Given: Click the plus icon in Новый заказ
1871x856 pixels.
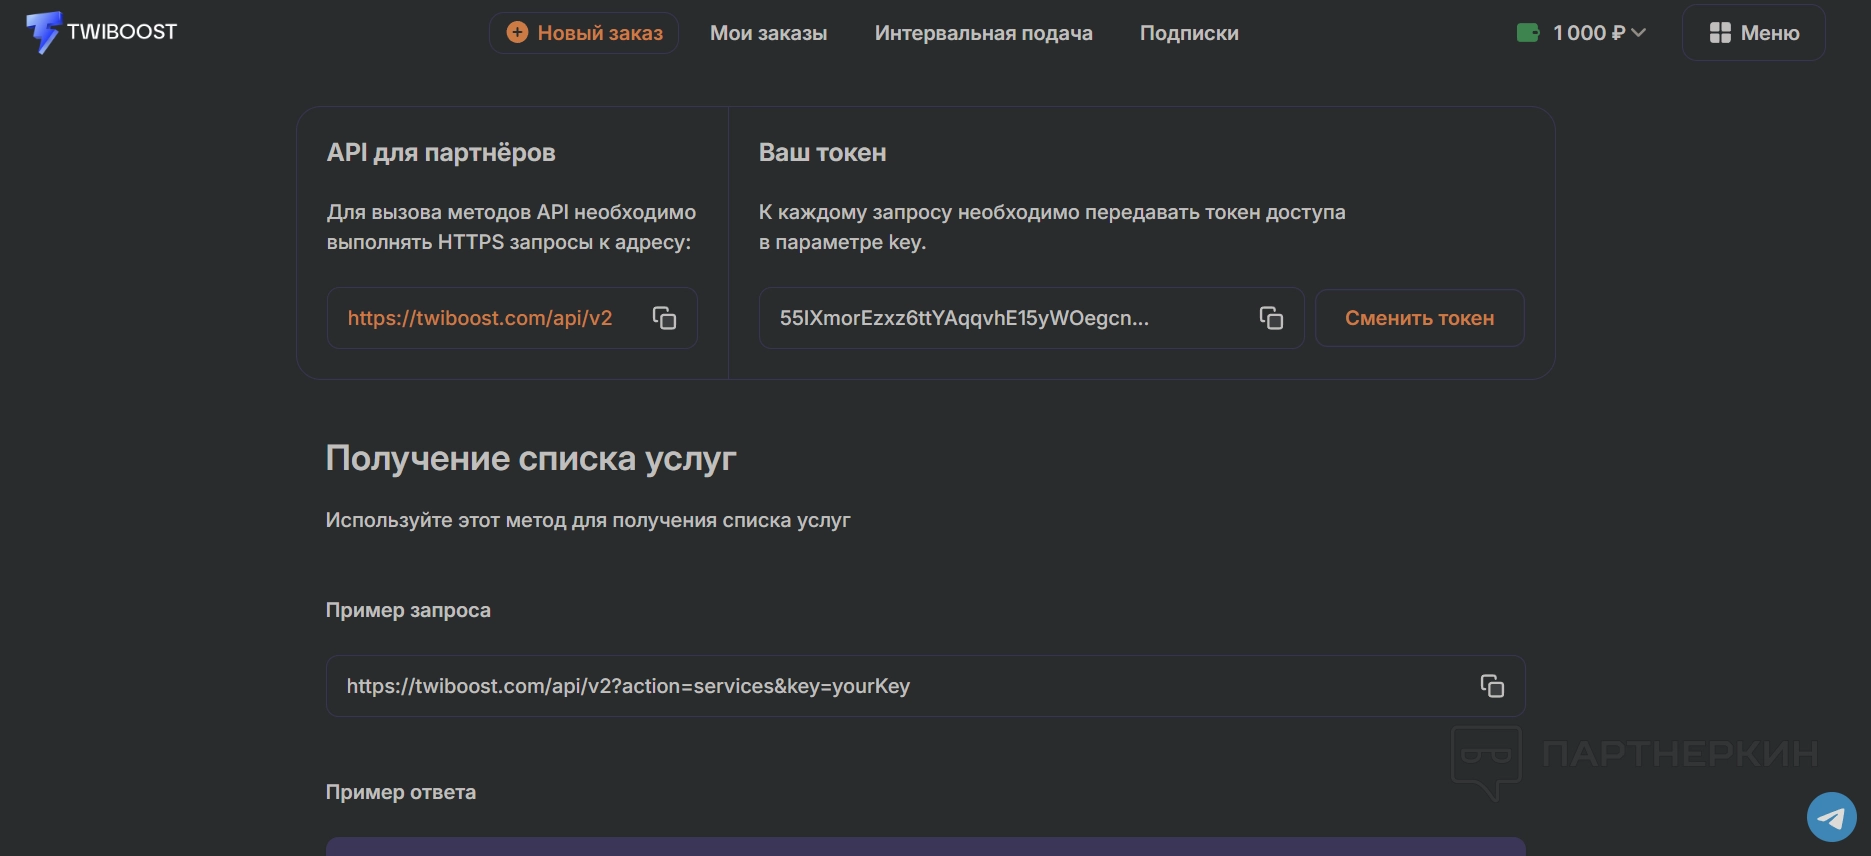Looking at the screenshot, I should [517, 33].
